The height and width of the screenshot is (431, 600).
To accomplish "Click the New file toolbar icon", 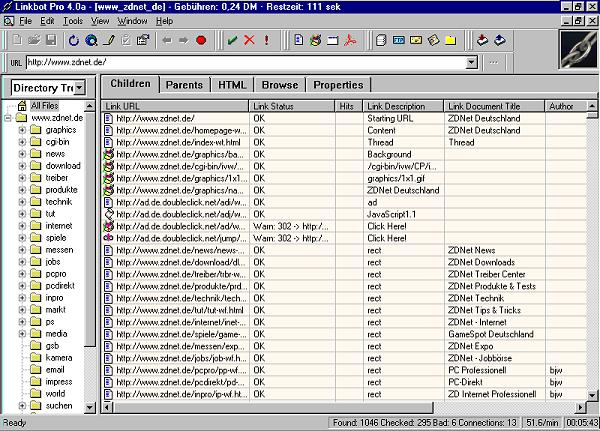I will [18, 40].
